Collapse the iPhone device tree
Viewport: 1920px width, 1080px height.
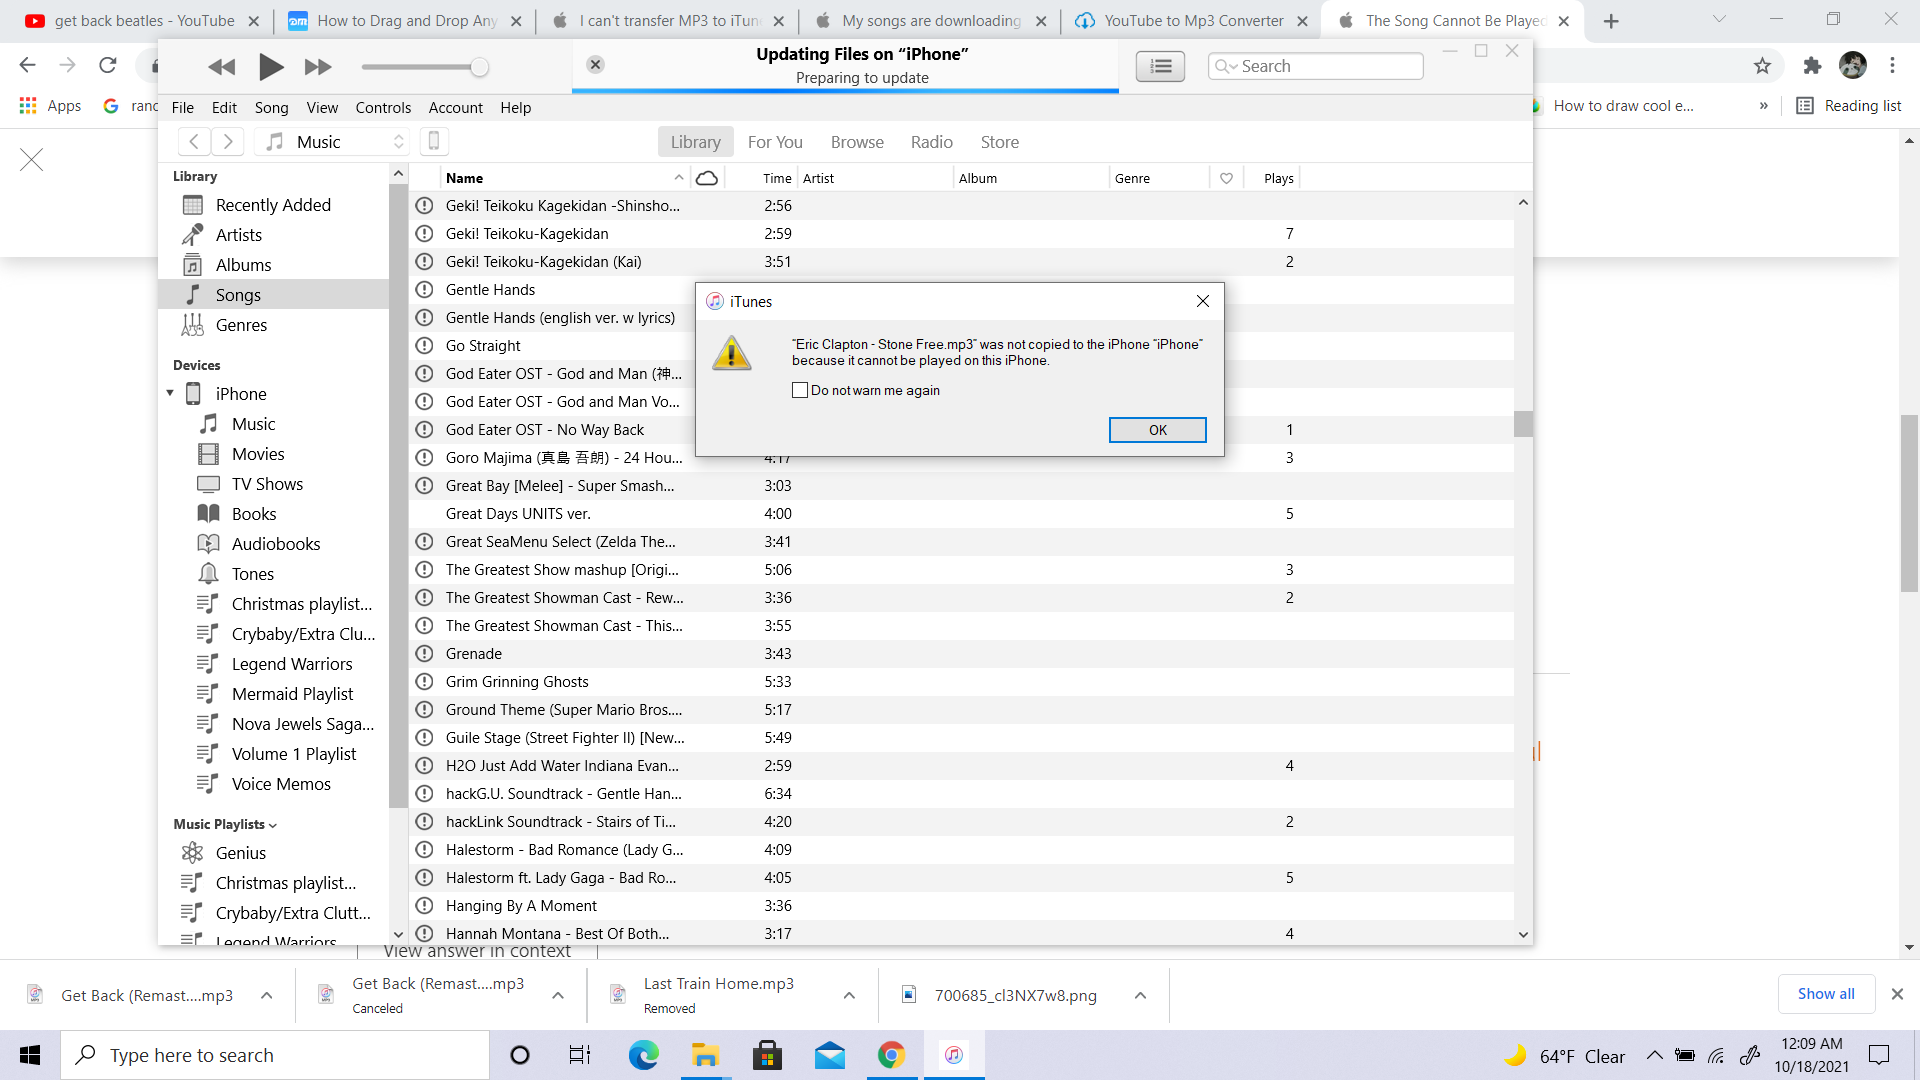(170, 393)
